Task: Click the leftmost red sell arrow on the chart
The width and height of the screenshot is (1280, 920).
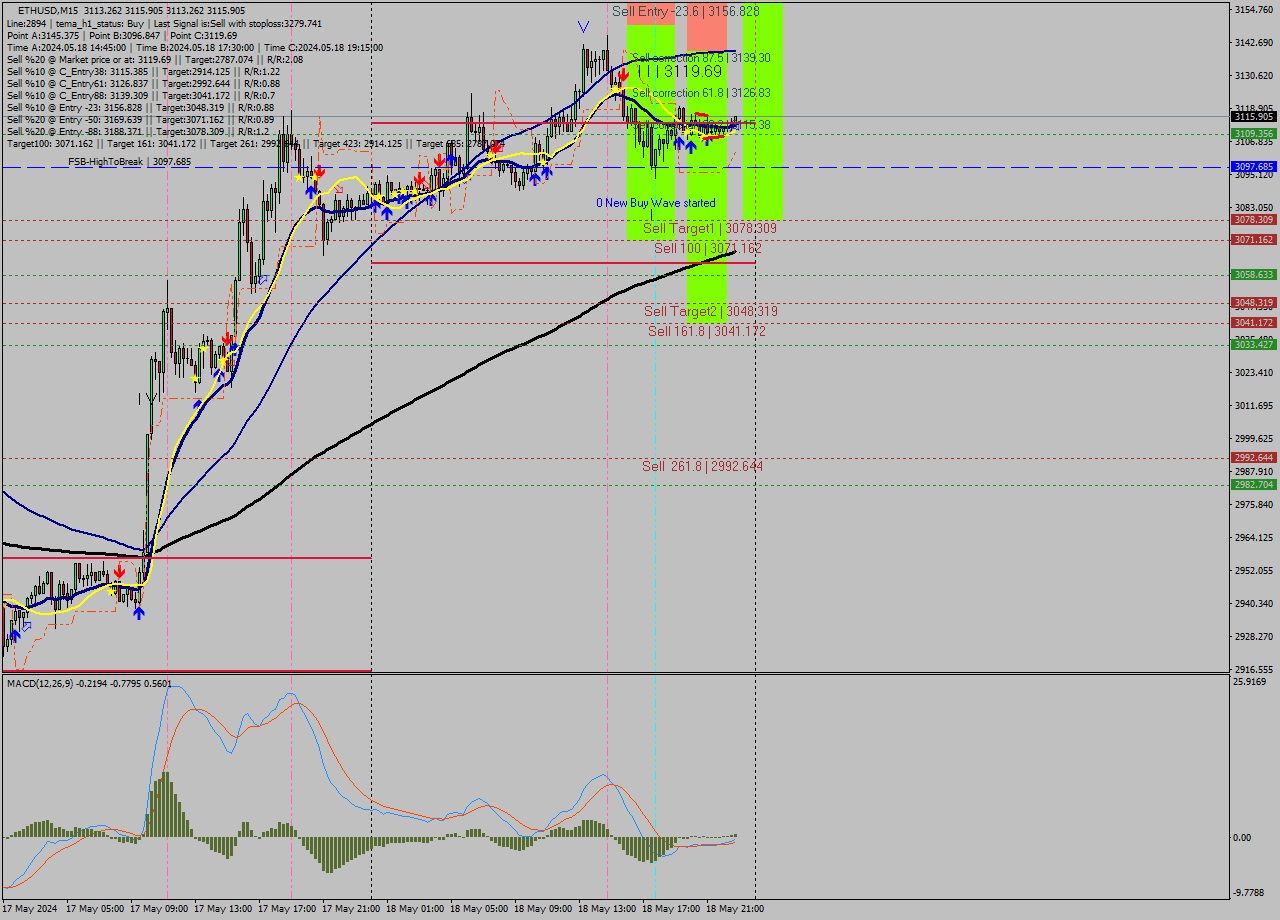Action: 119,570
